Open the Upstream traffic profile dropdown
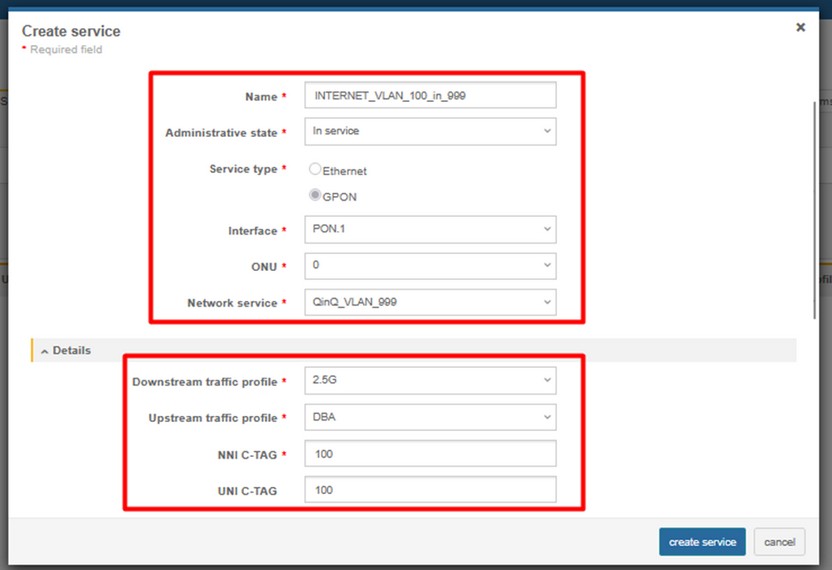 tap(430, 417)
